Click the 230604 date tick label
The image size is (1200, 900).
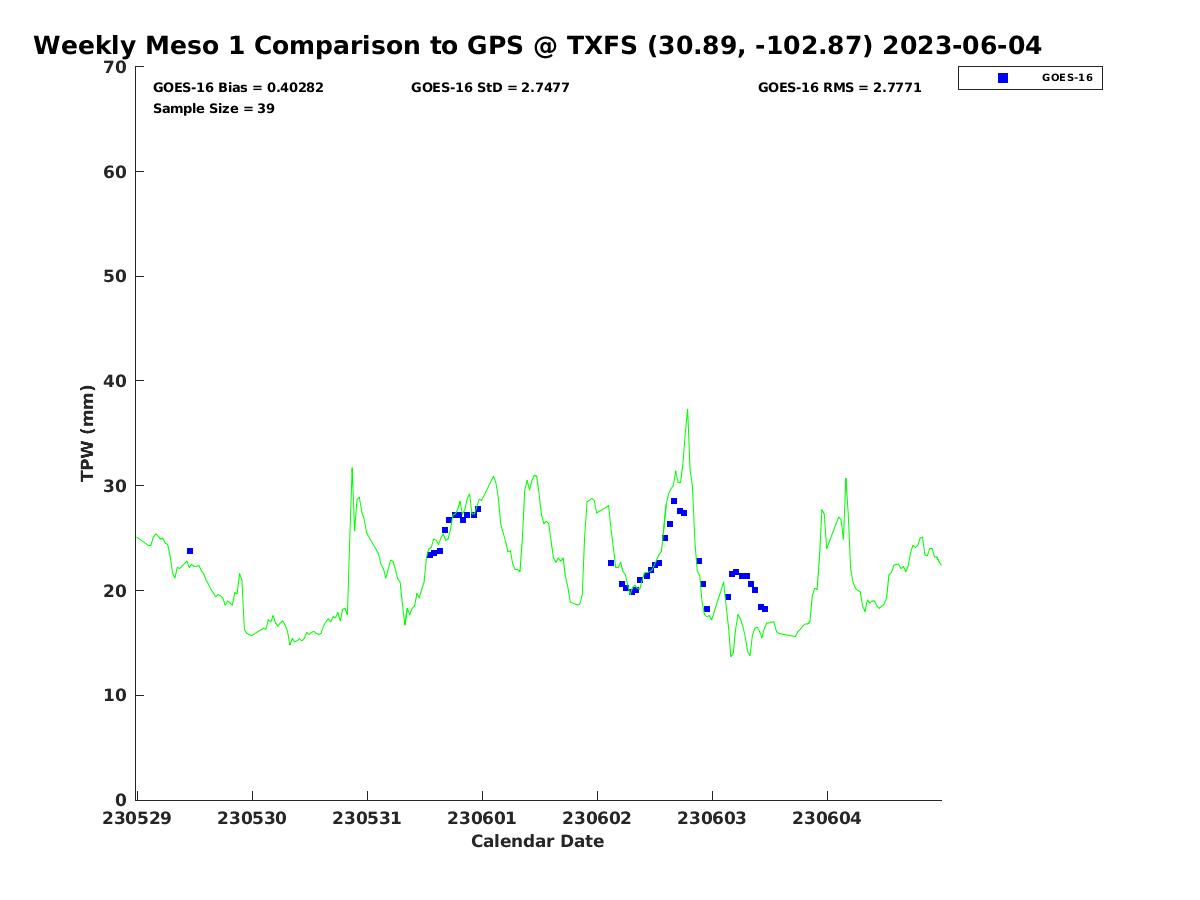pos(827,818)
